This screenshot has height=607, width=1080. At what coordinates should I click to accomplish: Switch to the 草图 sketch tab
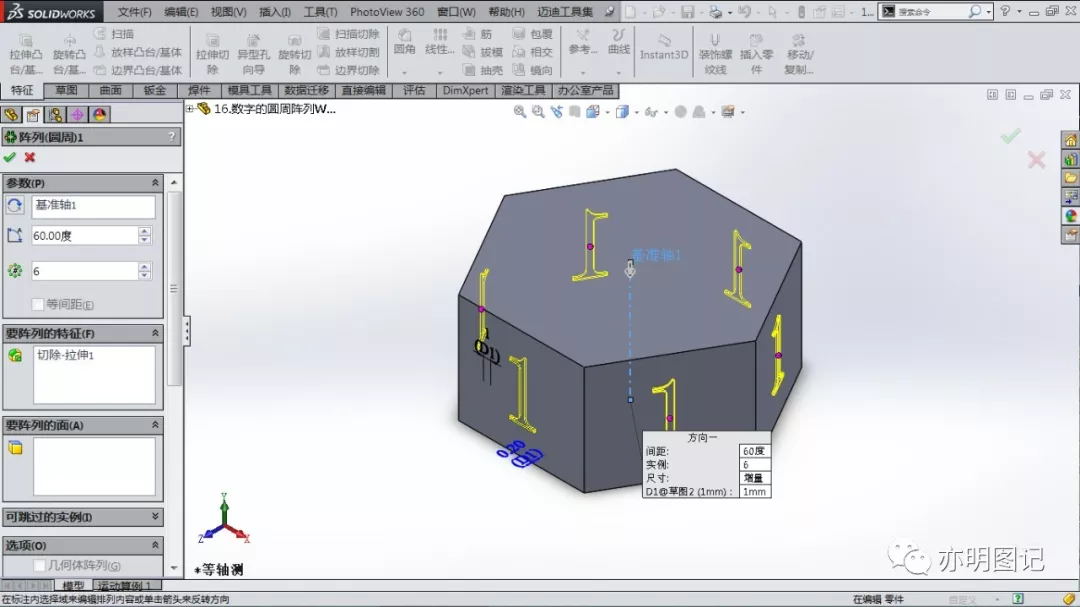[x=66, y=90]
